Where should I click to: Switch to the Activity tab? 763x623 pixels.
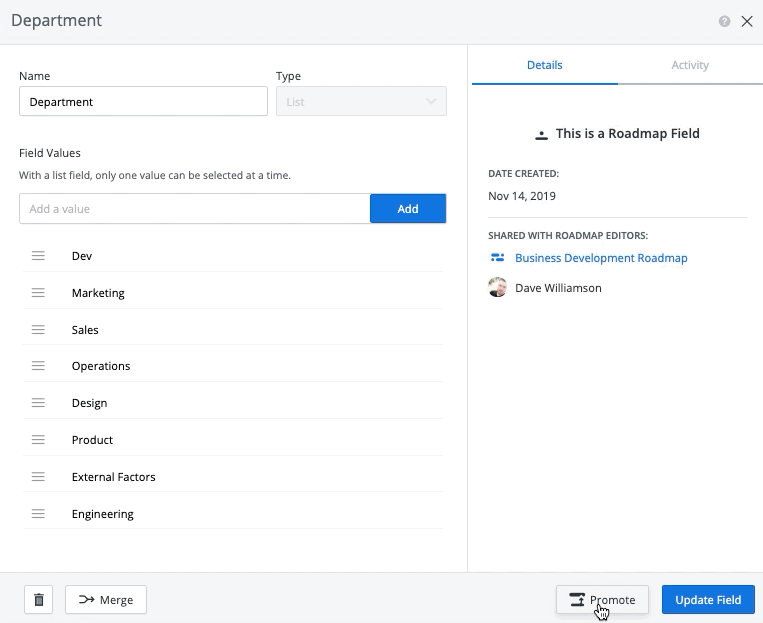[x=690, y=65]
